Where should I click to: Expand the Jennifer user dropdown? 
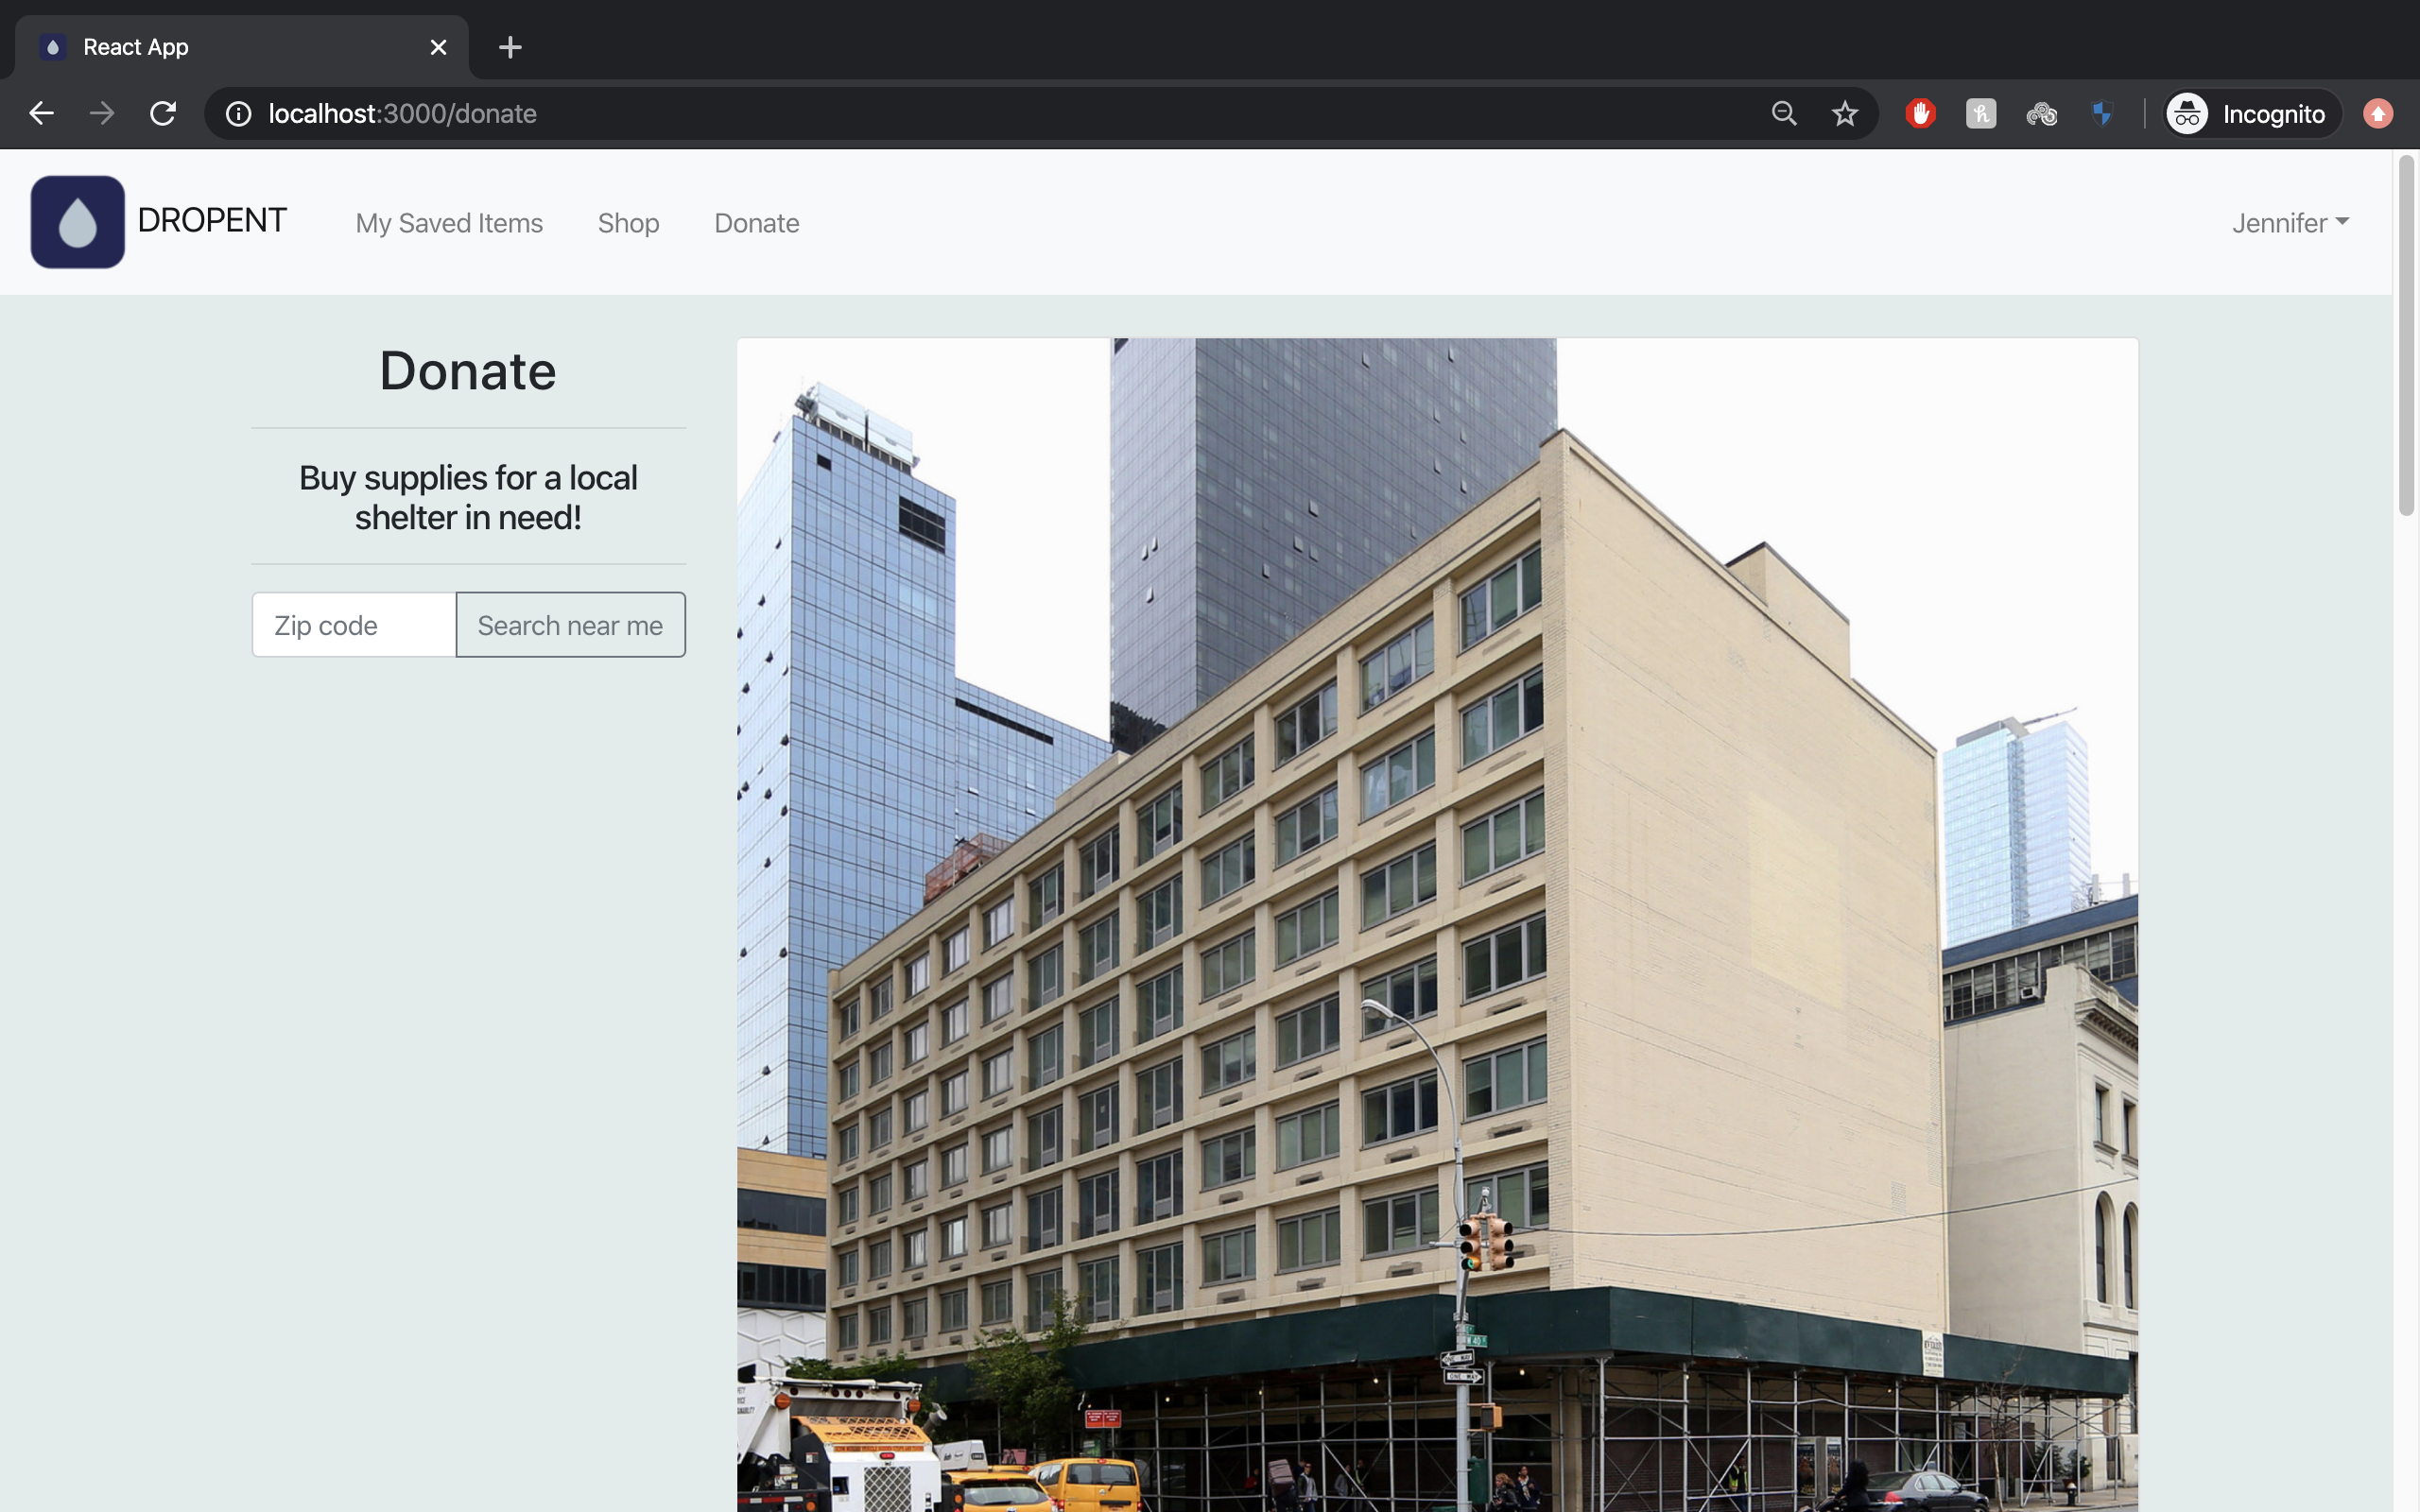point(2289,223)
